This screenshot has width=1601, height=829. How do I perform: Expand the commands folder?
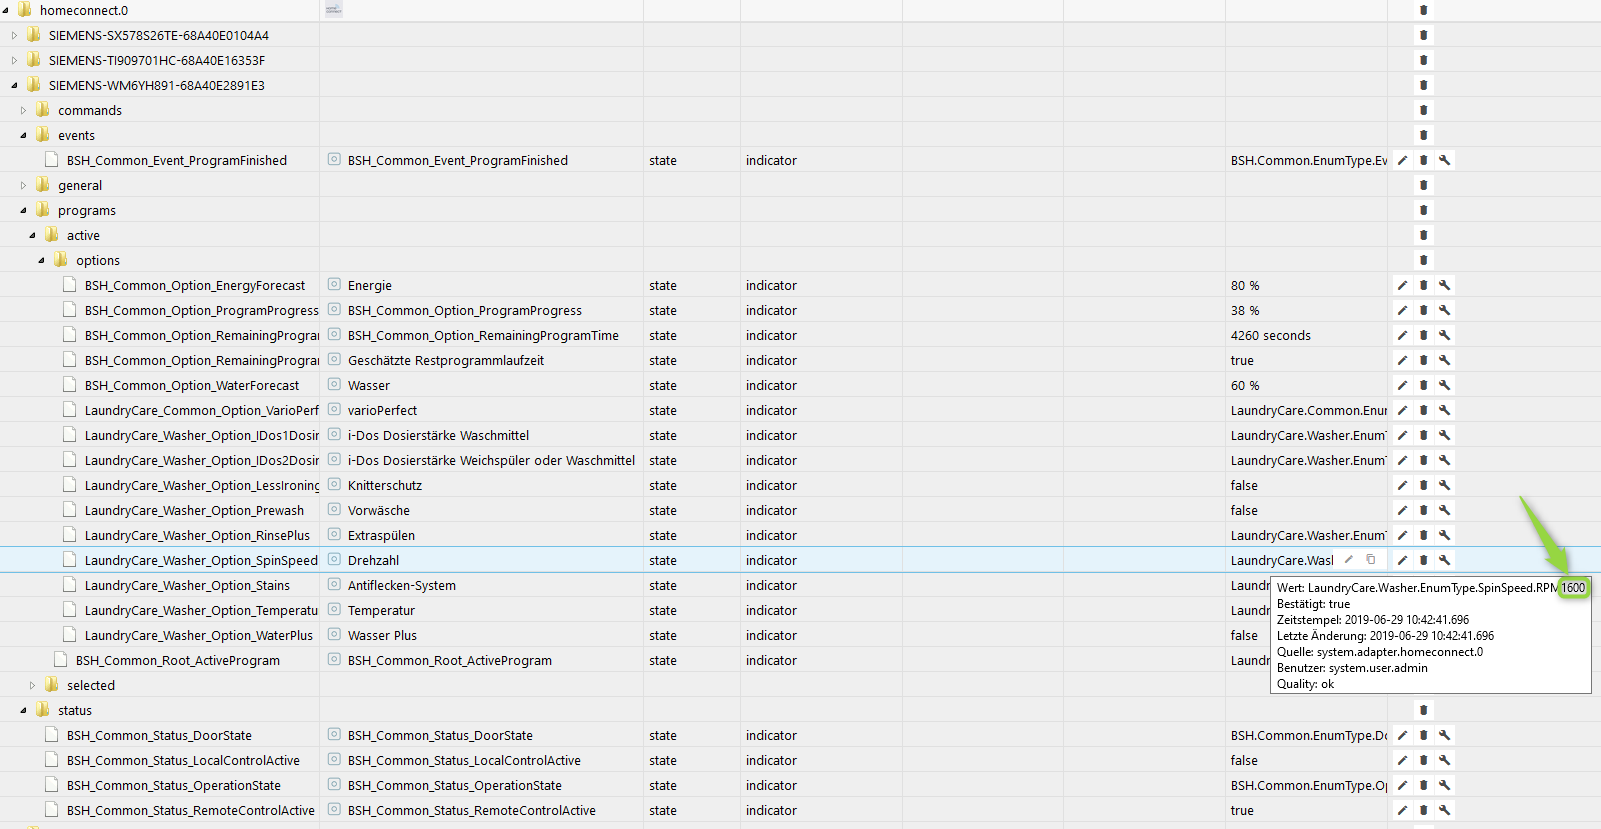tap(23, 110)
